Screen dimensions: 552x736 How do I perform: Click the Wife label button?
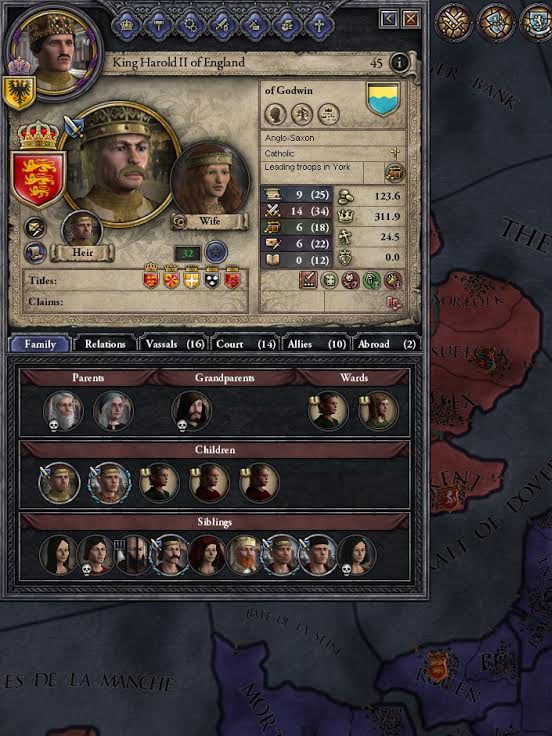click(x=209, y=221)
